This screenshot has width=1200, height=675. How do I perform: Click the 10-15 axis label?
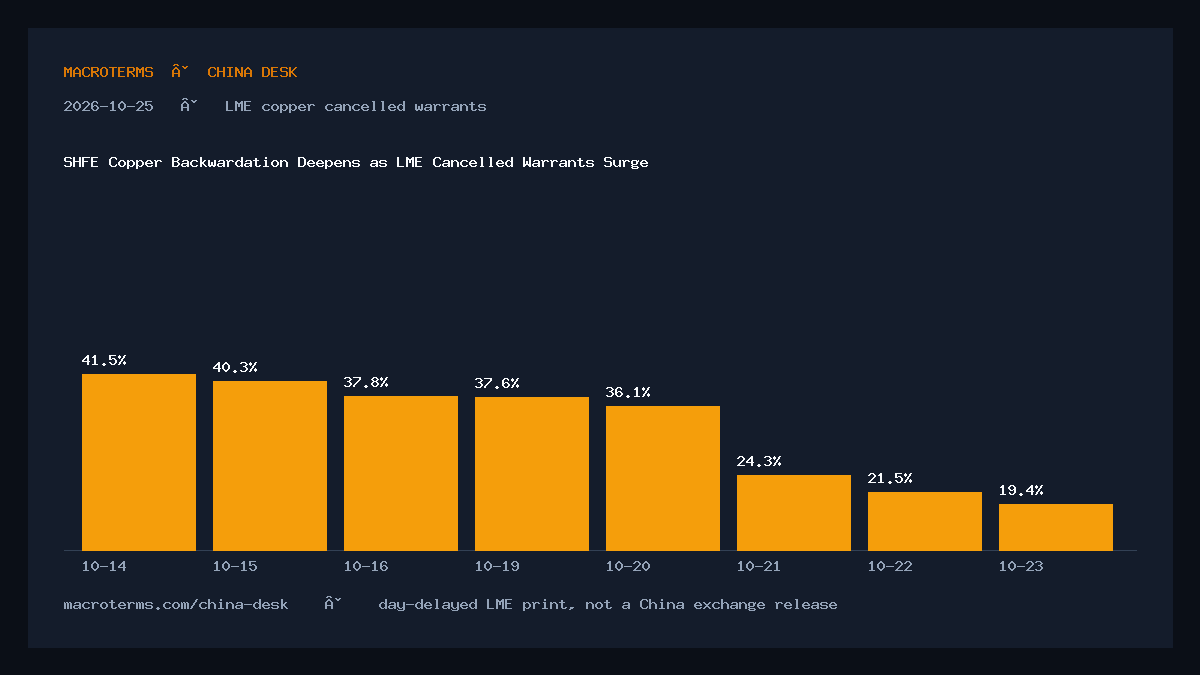[x=235, y=566]
